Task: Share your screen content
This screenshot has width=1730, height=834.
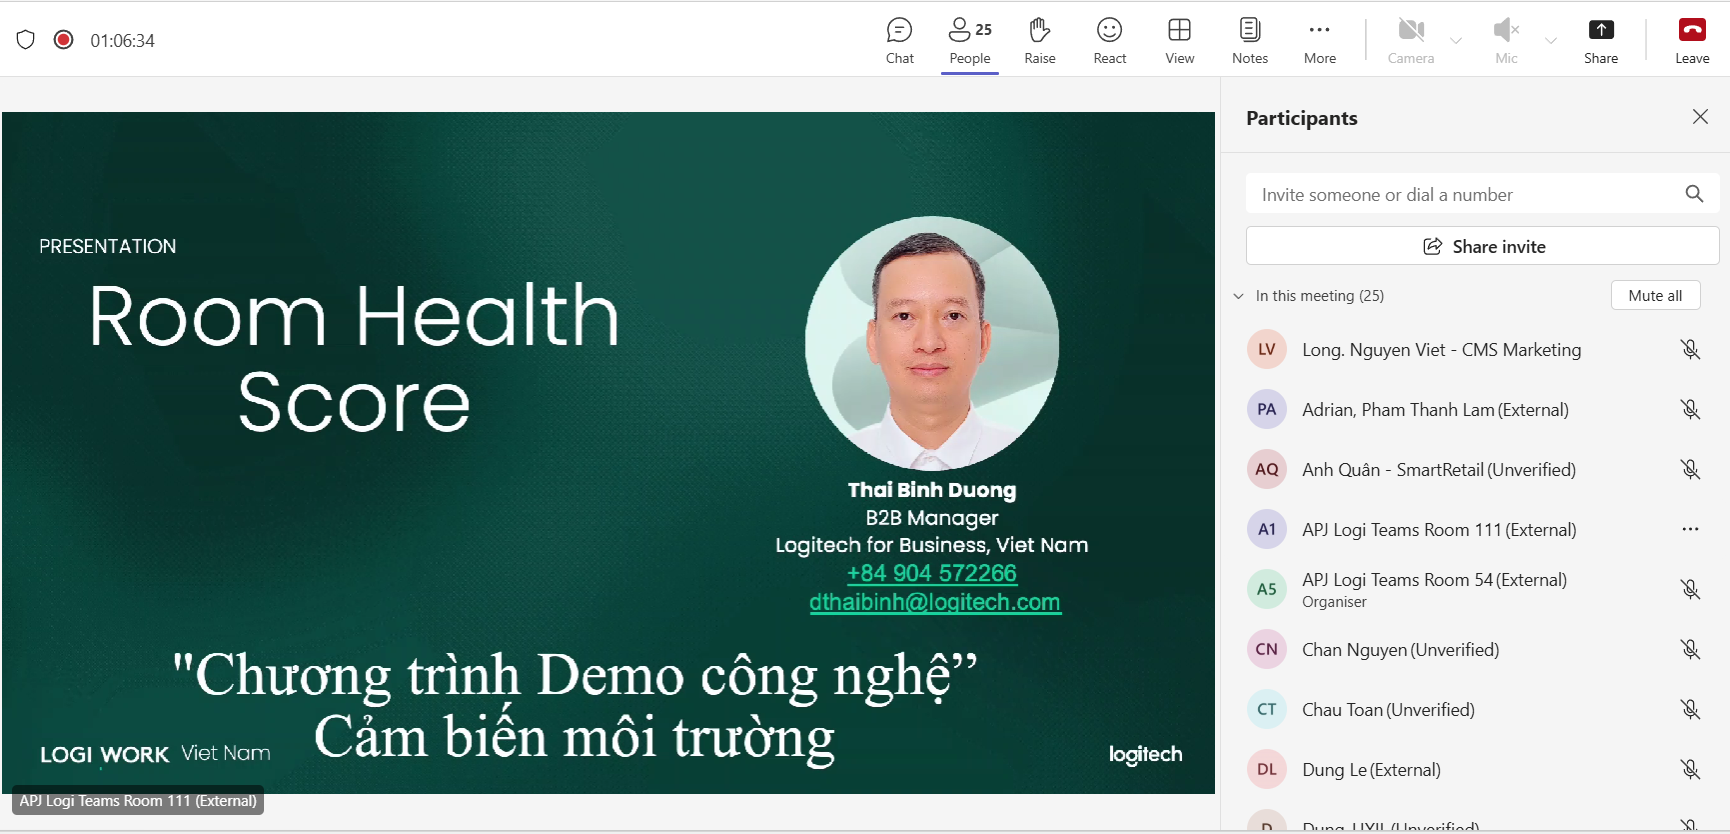Action: 1600,40
